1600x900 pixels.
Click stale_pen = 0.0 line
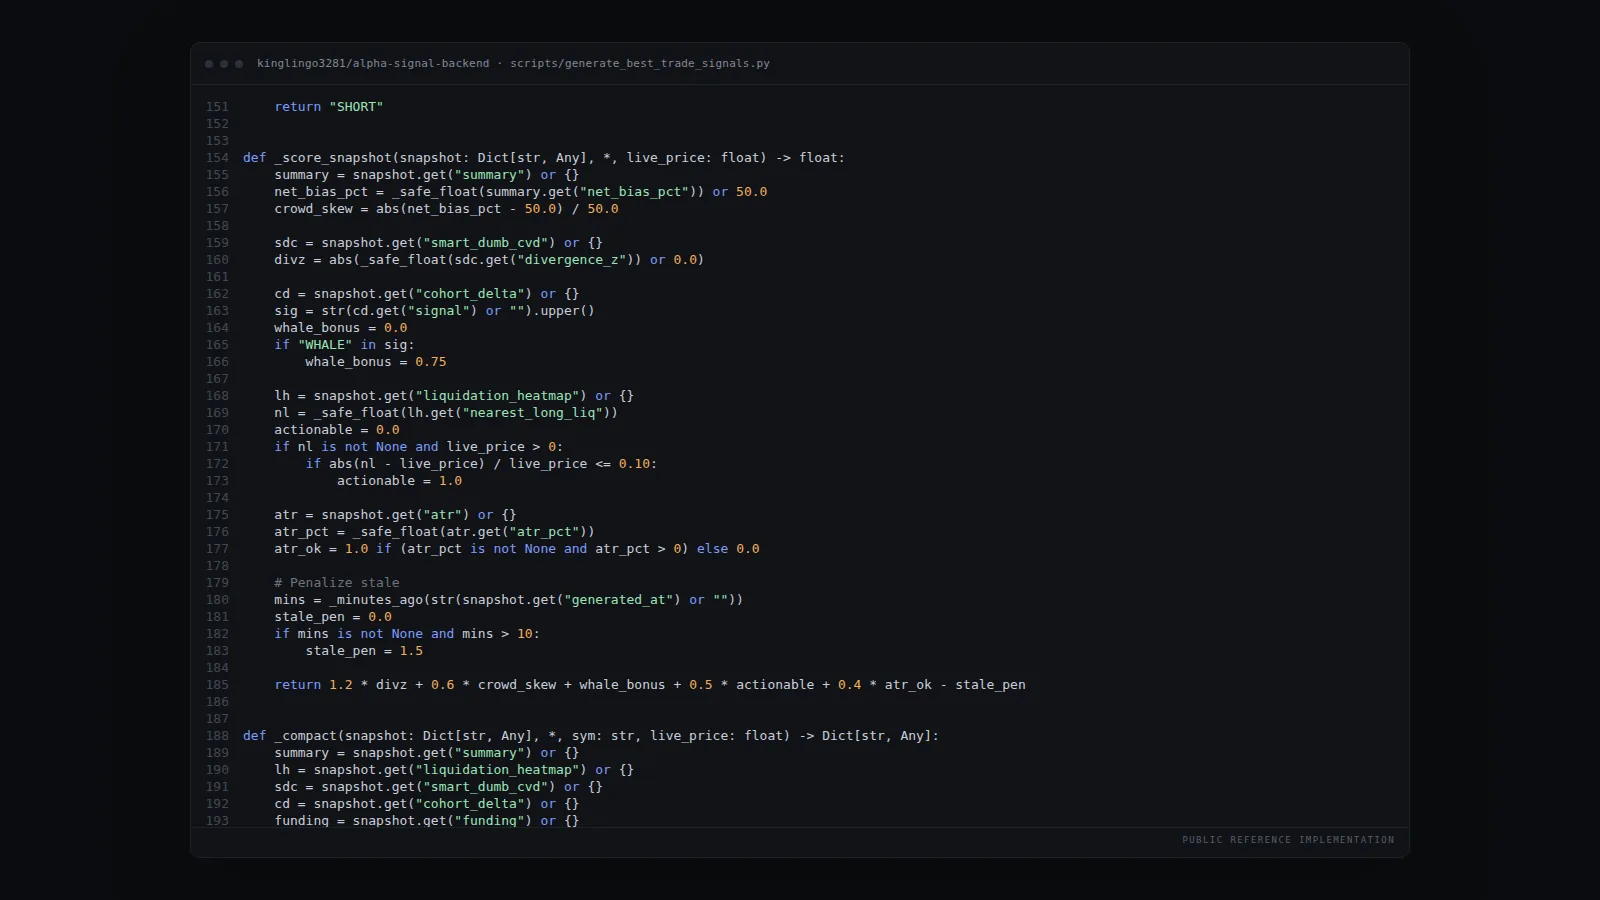333,617
